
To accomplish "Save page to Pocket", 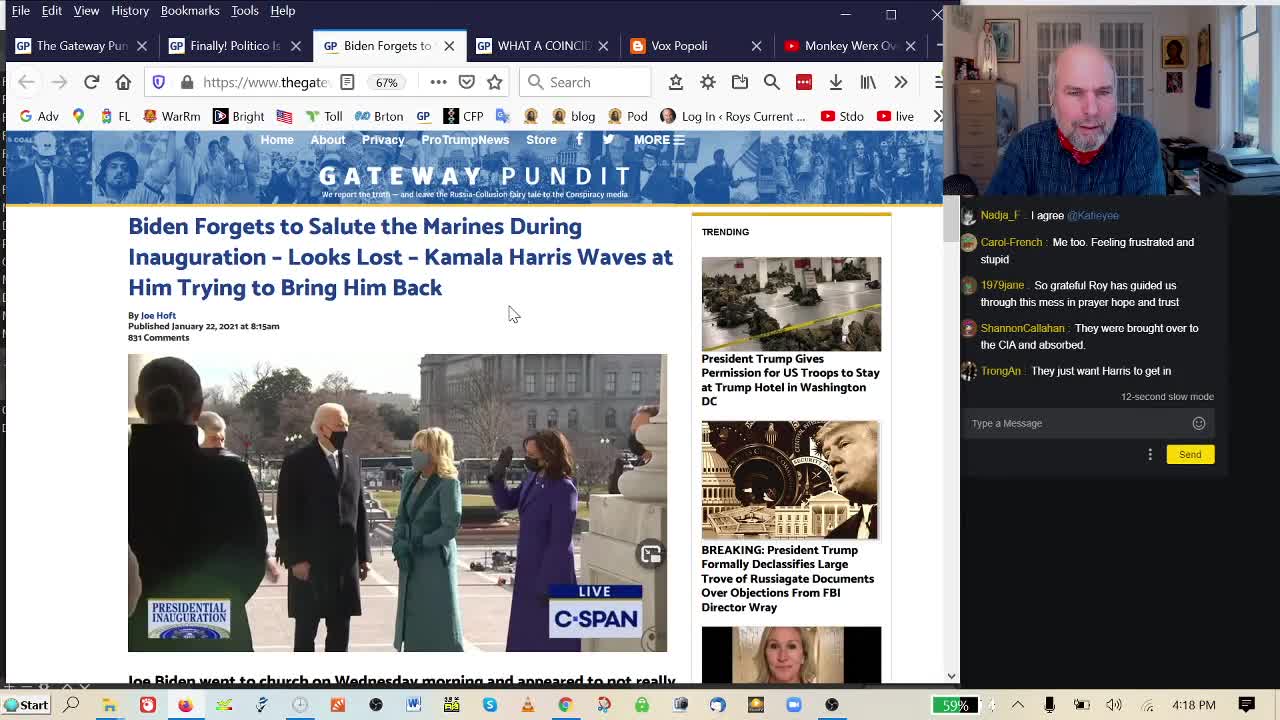I will 466,82.
